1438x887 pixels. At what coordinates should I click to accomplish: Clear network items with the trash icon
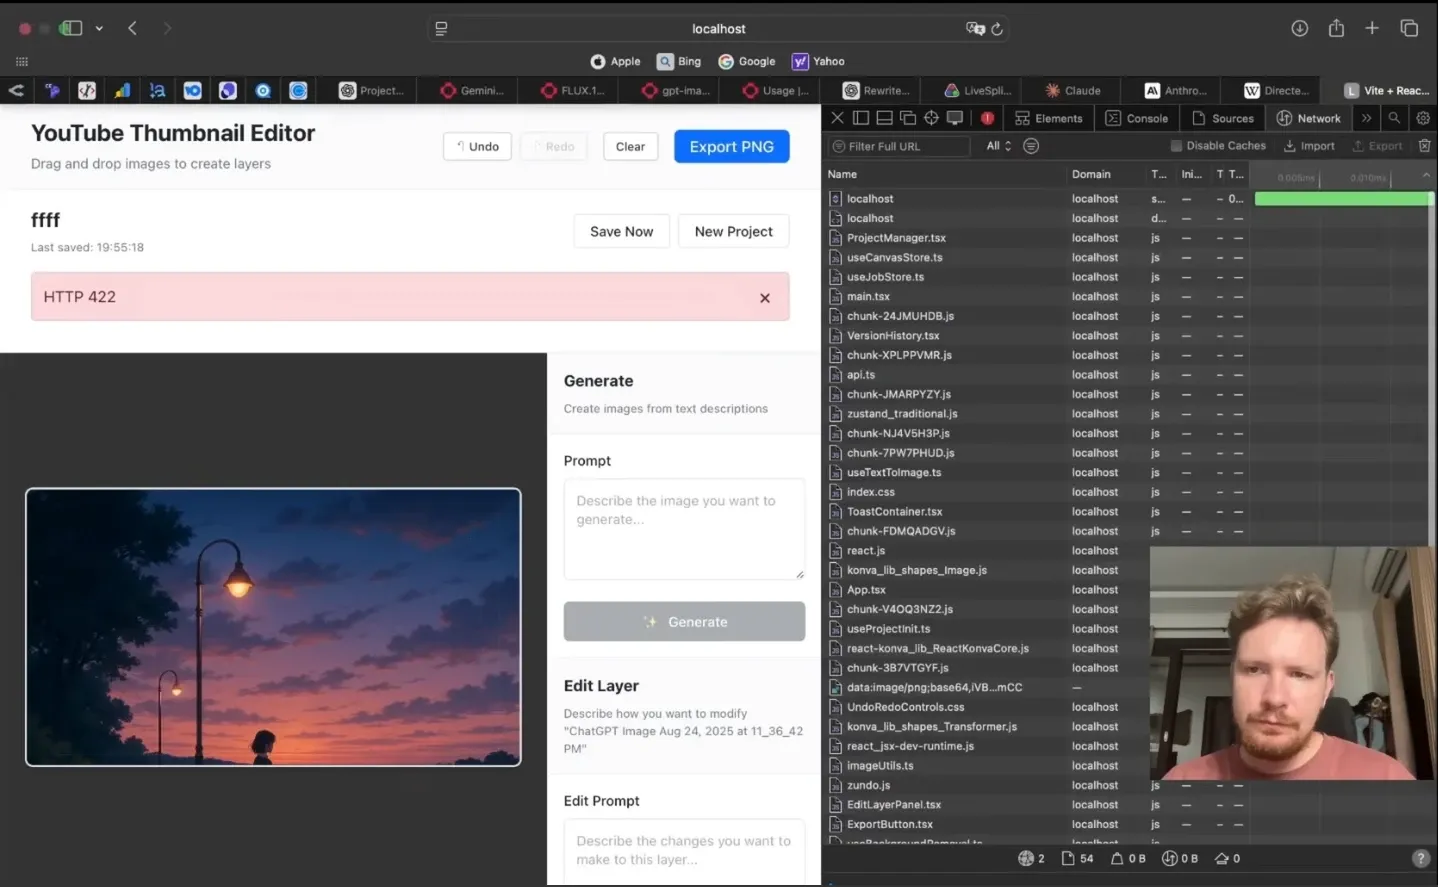point(1424,146)
